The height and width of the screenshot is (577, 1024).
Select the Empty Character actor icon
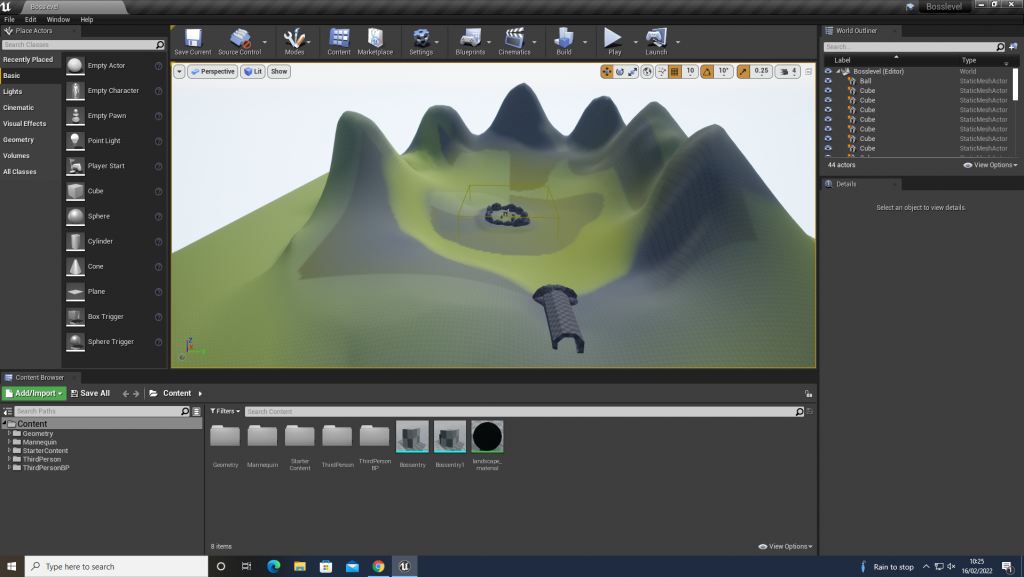75,91
